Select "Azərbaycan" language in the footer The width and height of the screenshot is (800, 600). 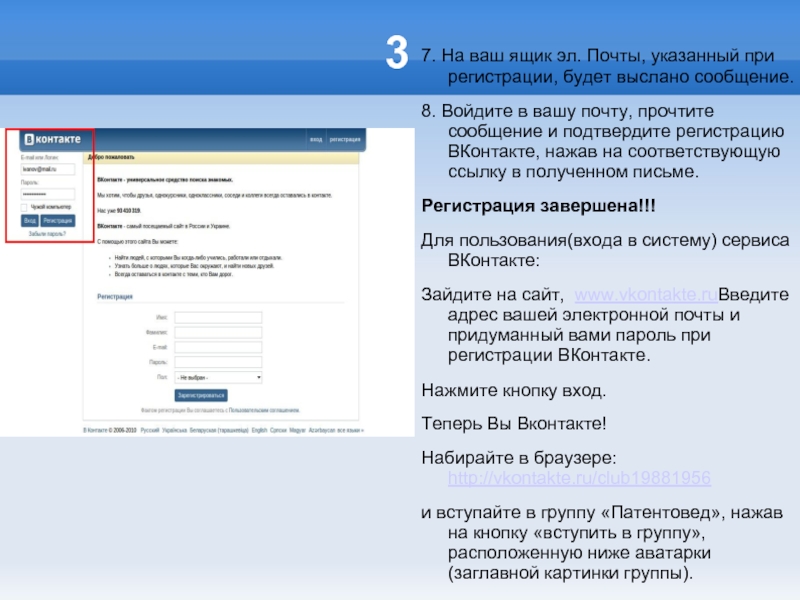[322, 430]
